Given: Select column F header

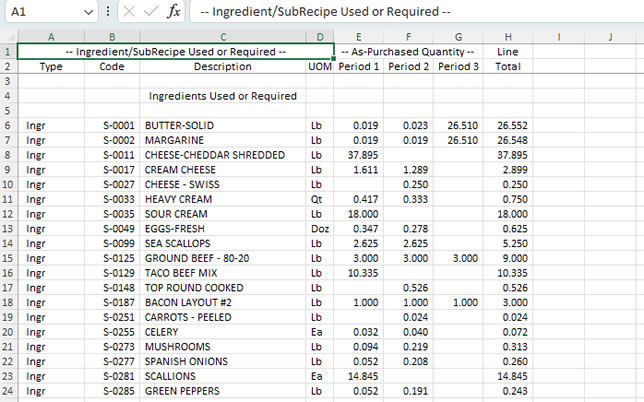Looking at the screenshot, I should coord(408,37).
